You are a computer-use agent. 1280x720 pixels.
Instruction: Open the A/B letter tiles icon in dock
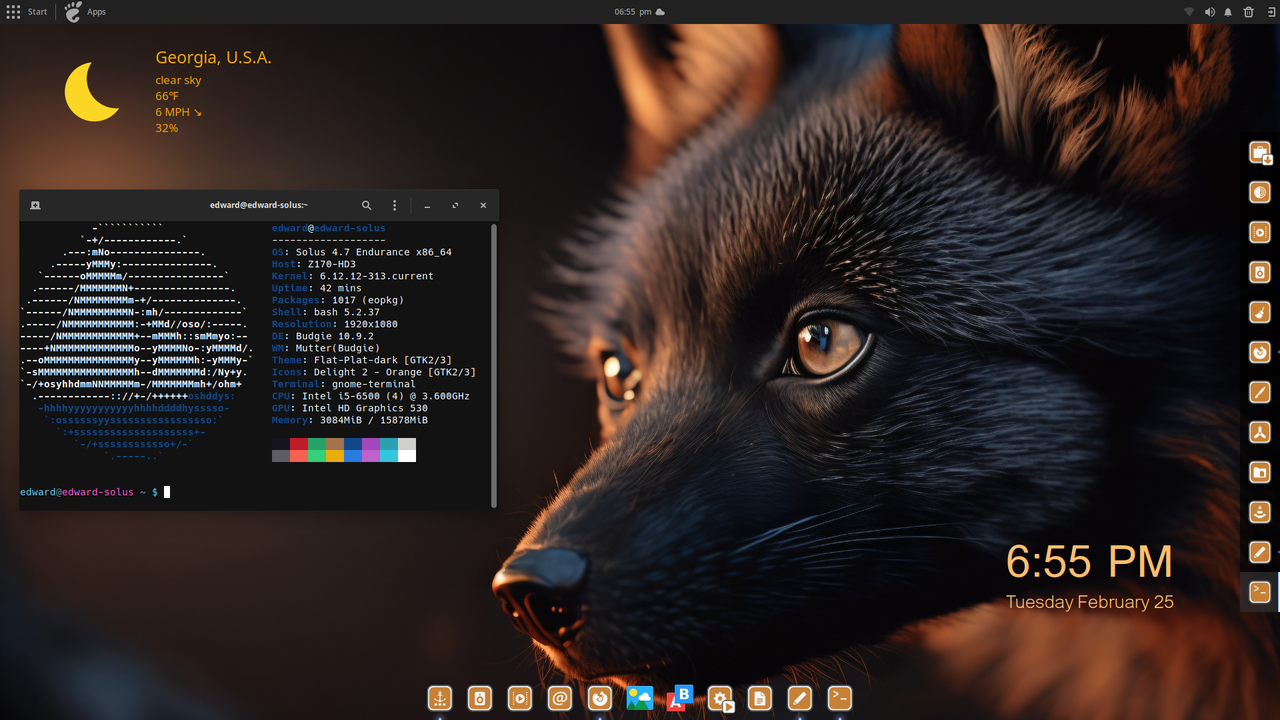(x=680, y=698)
